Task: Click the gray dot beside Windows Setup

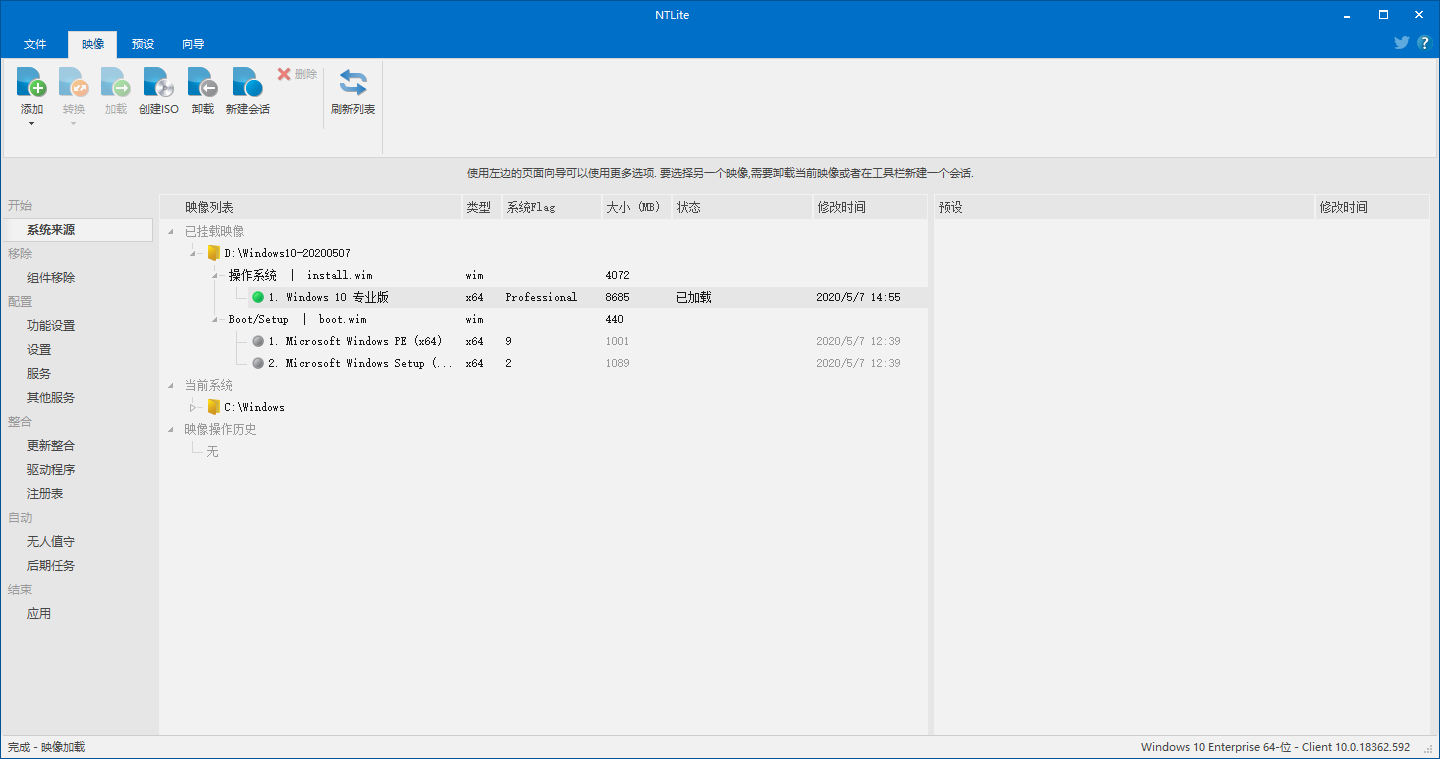Action: pyautogui.click(x=258, y=363)
